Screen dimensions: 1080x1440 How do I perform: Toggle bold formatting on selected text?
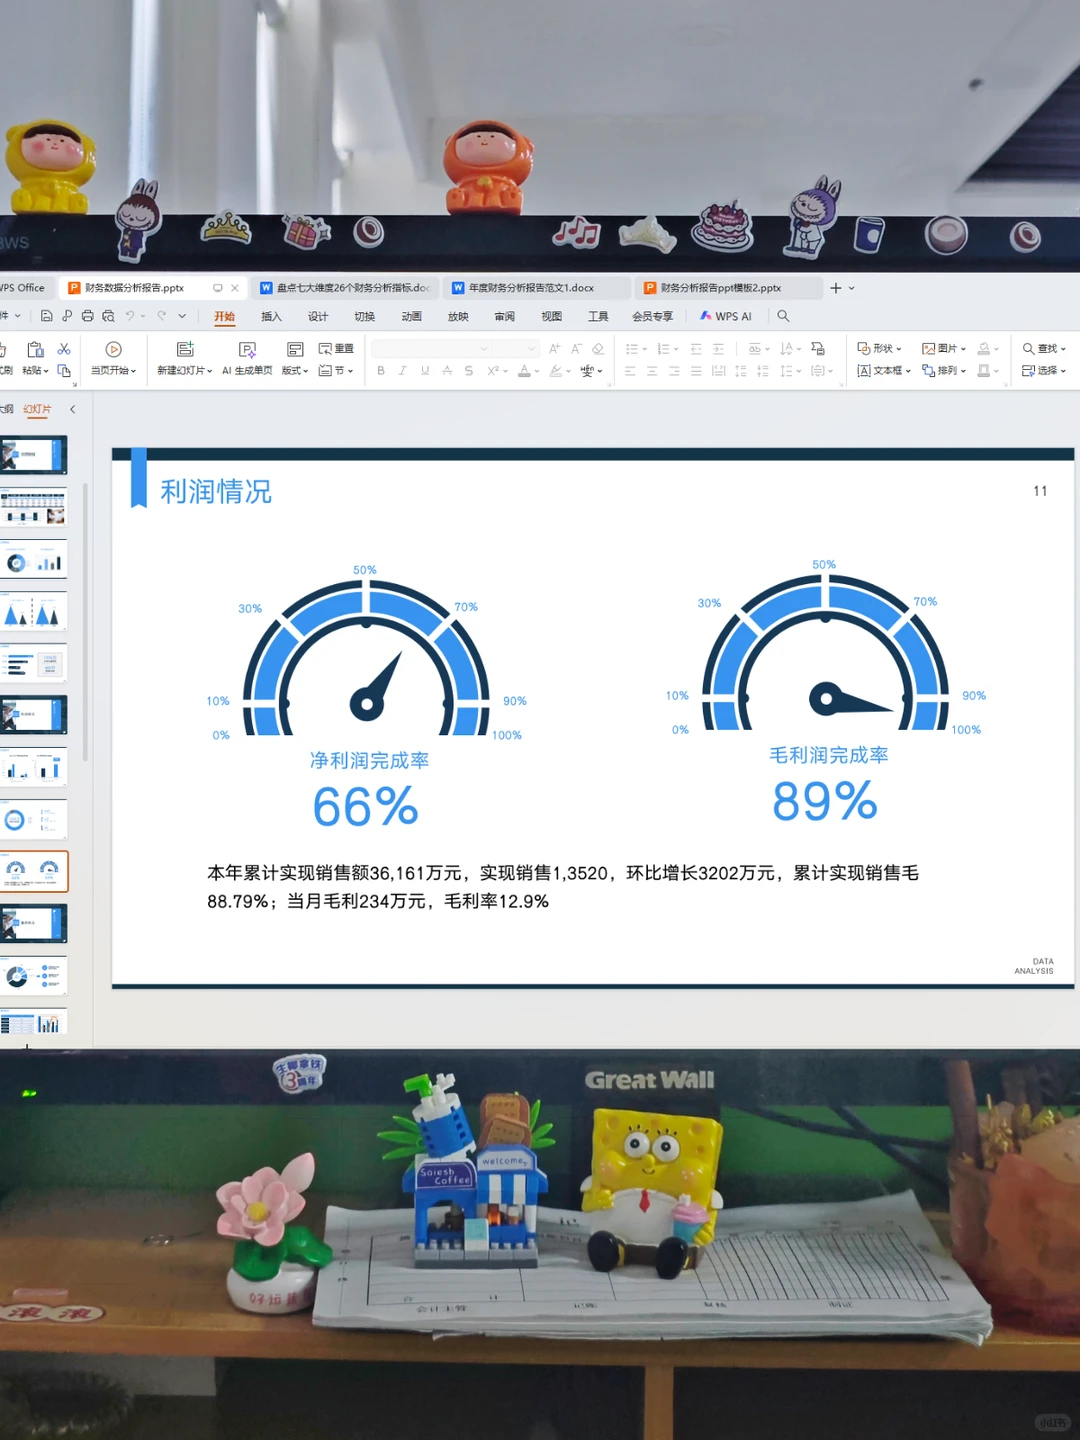pos(381,369)
